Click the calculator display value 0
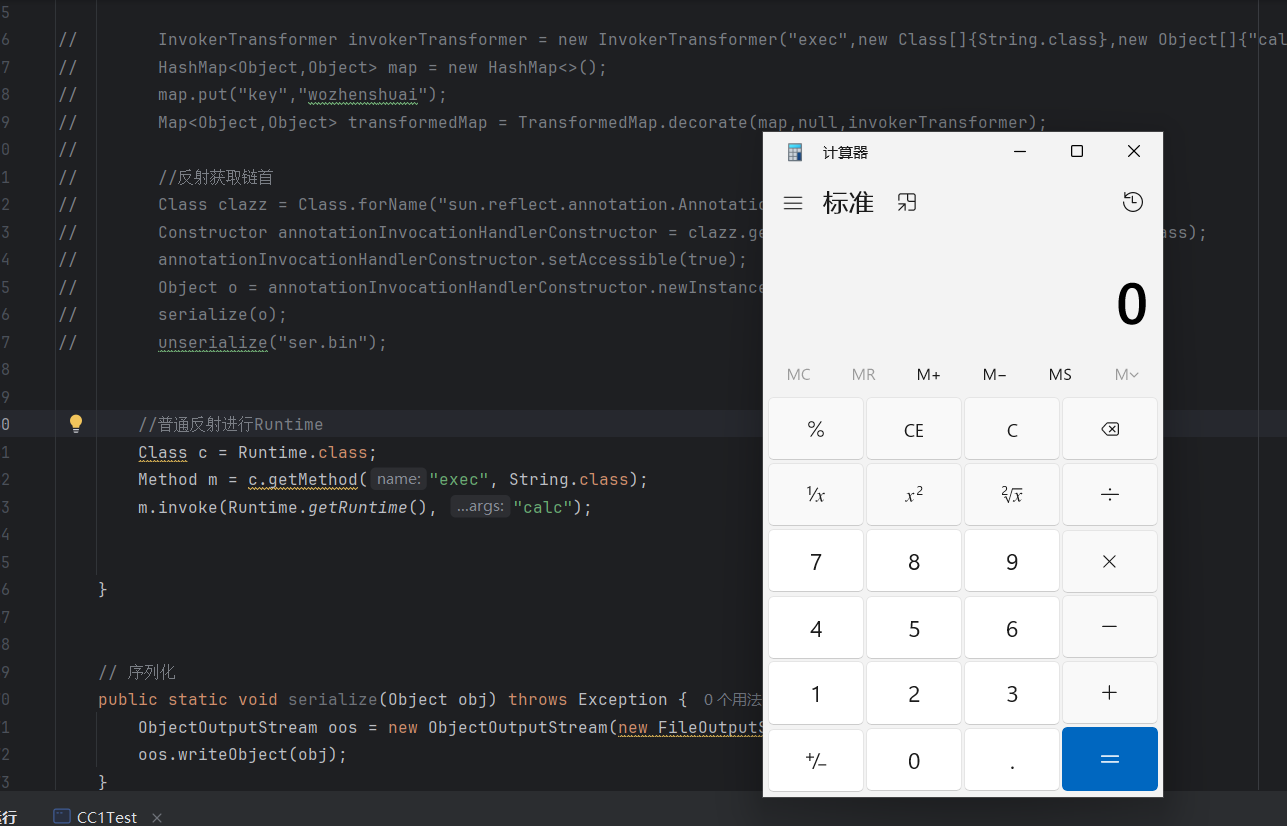 (x=1131, y=305)
